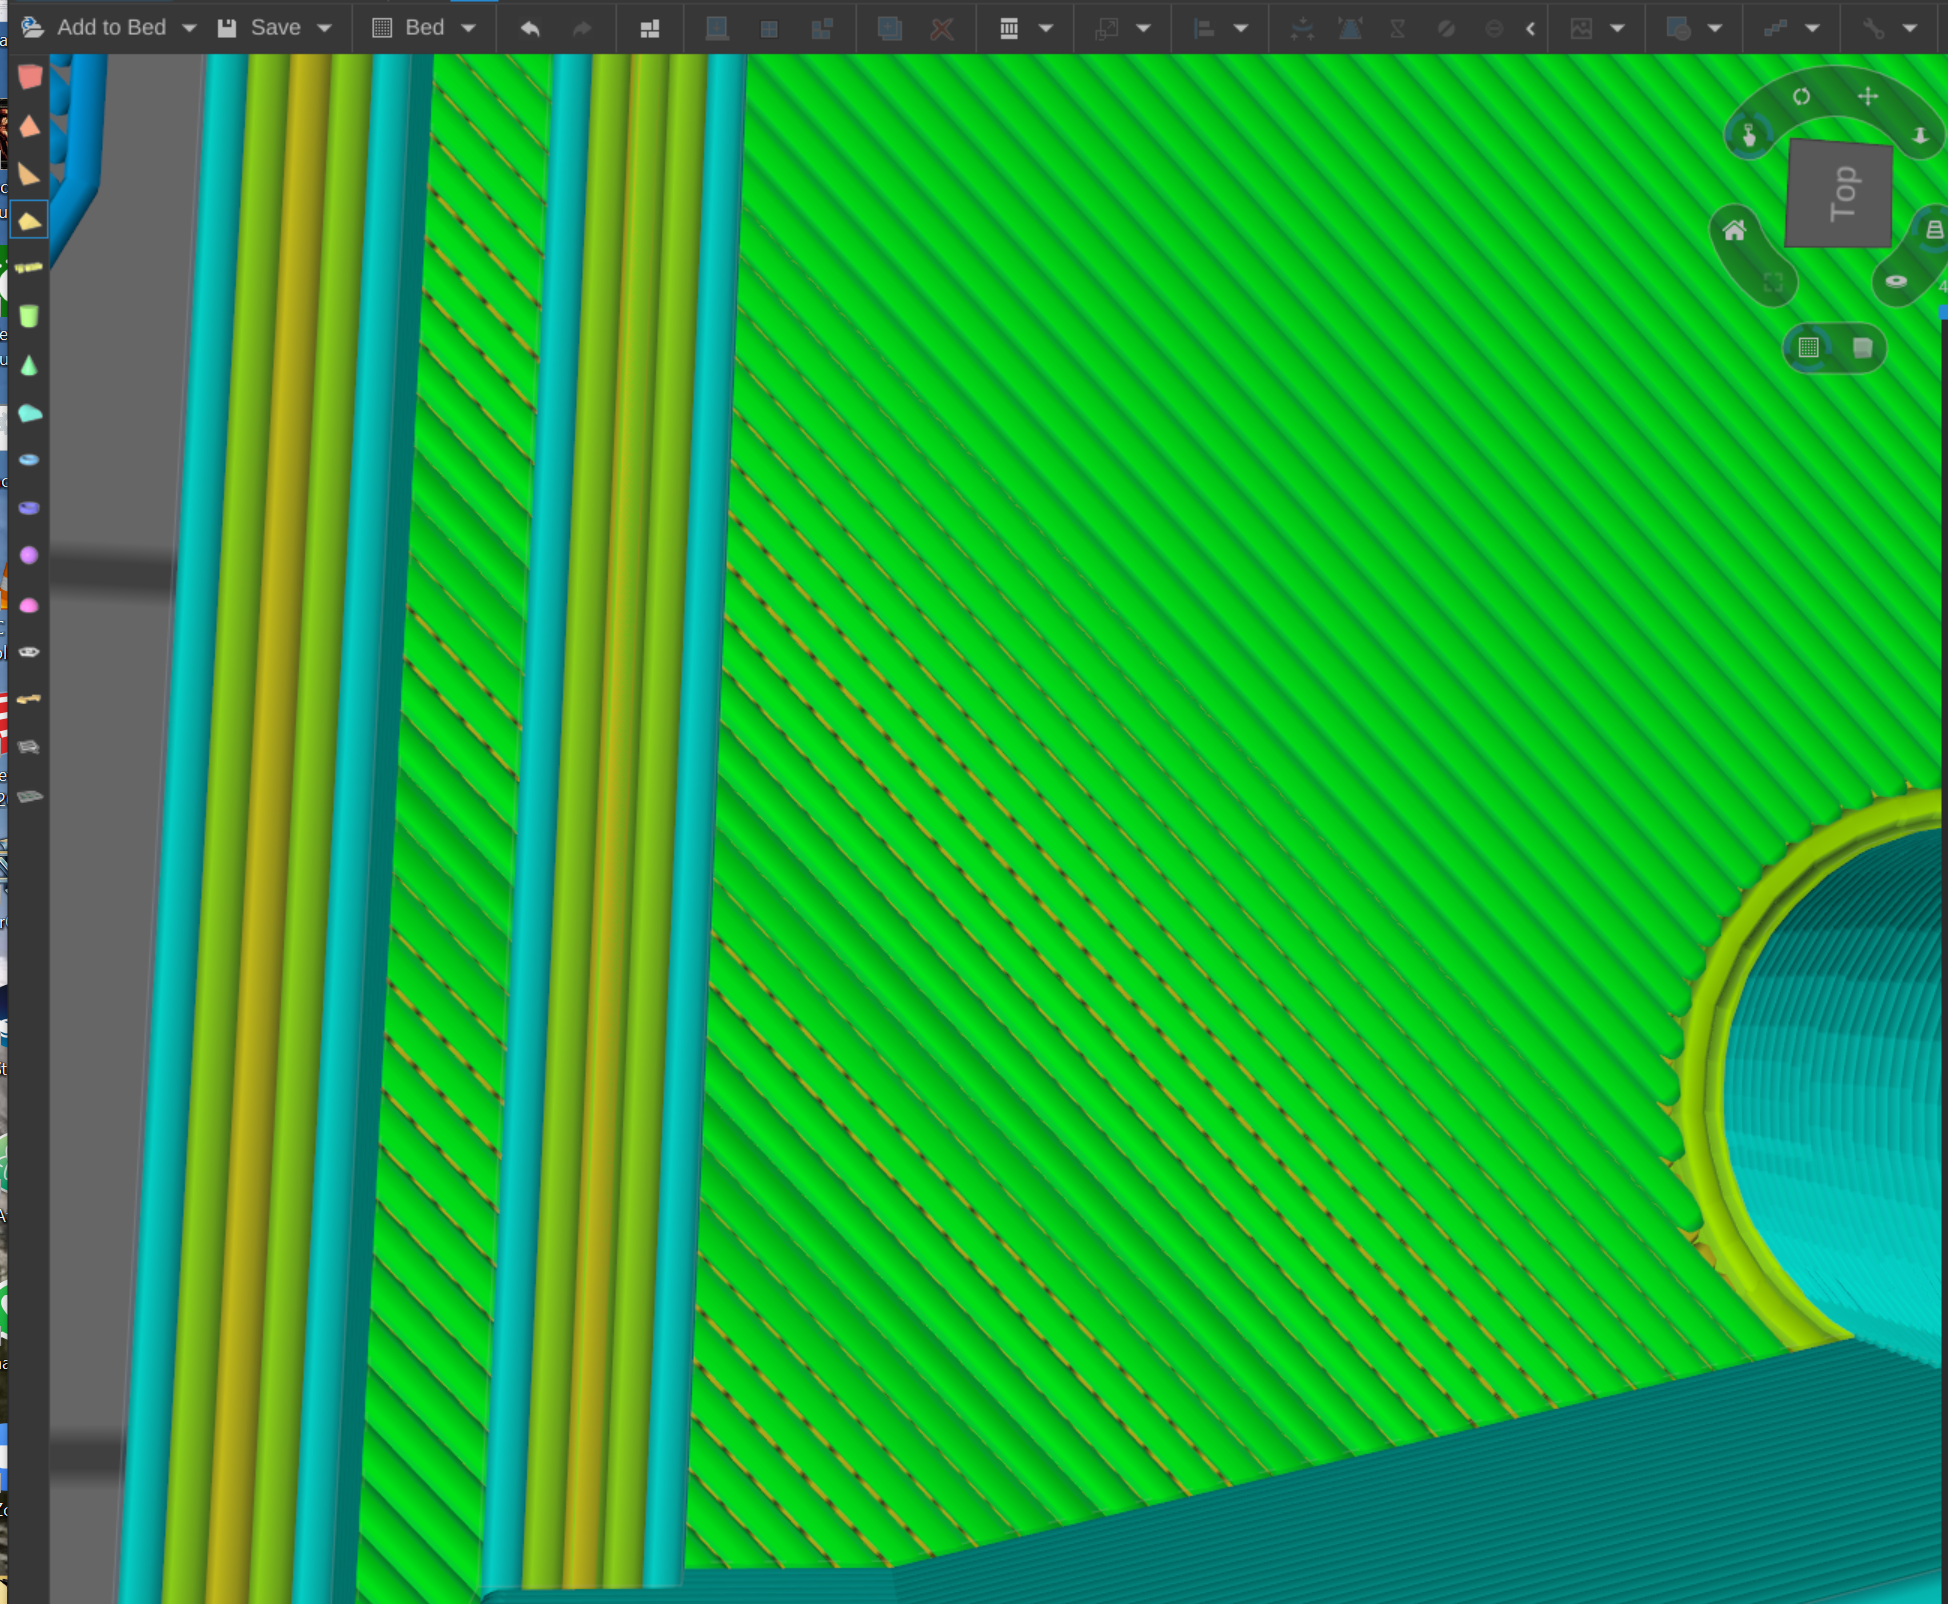
Task: Select the gray wireframe shape above the last sidebar item
Action: click(x=29, y=747)
